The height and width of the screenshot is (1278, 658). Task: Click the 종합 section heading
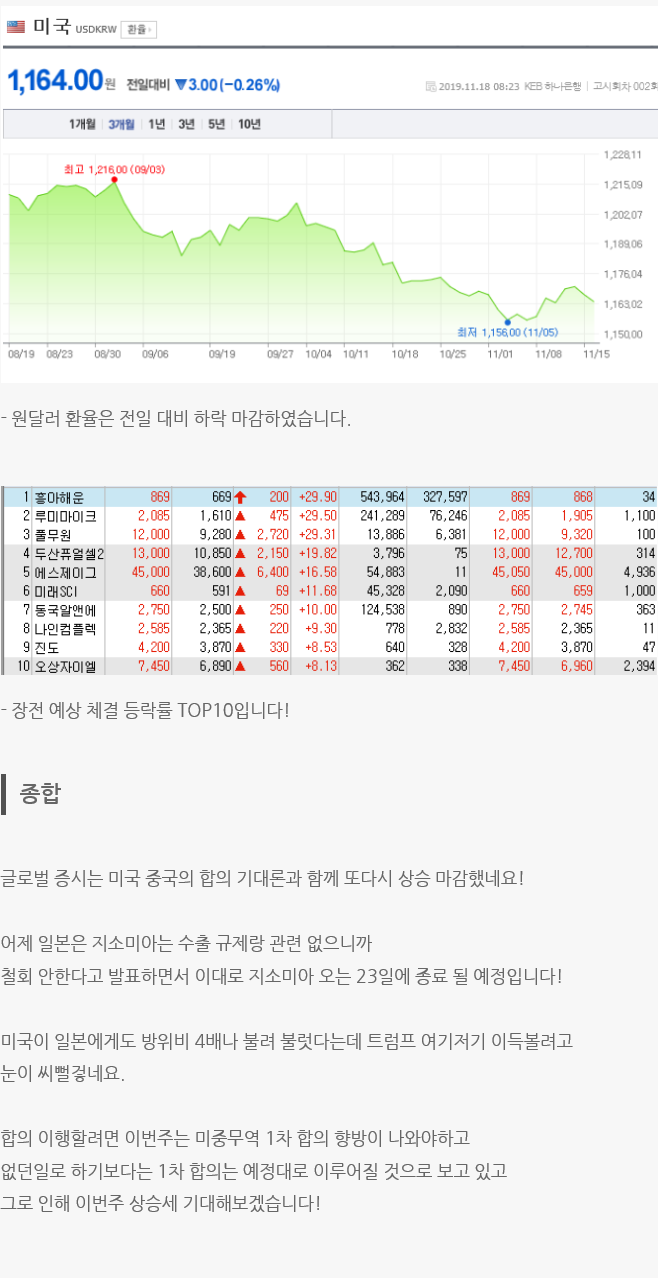(39, 794)
